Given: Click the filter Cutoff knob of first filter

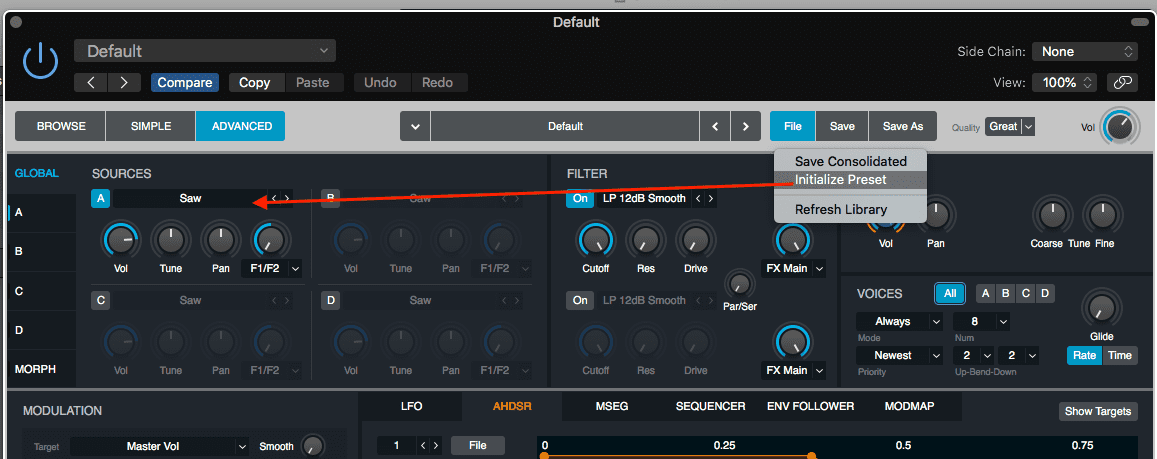Looking at the screenshot, I should tap(596, 238).
